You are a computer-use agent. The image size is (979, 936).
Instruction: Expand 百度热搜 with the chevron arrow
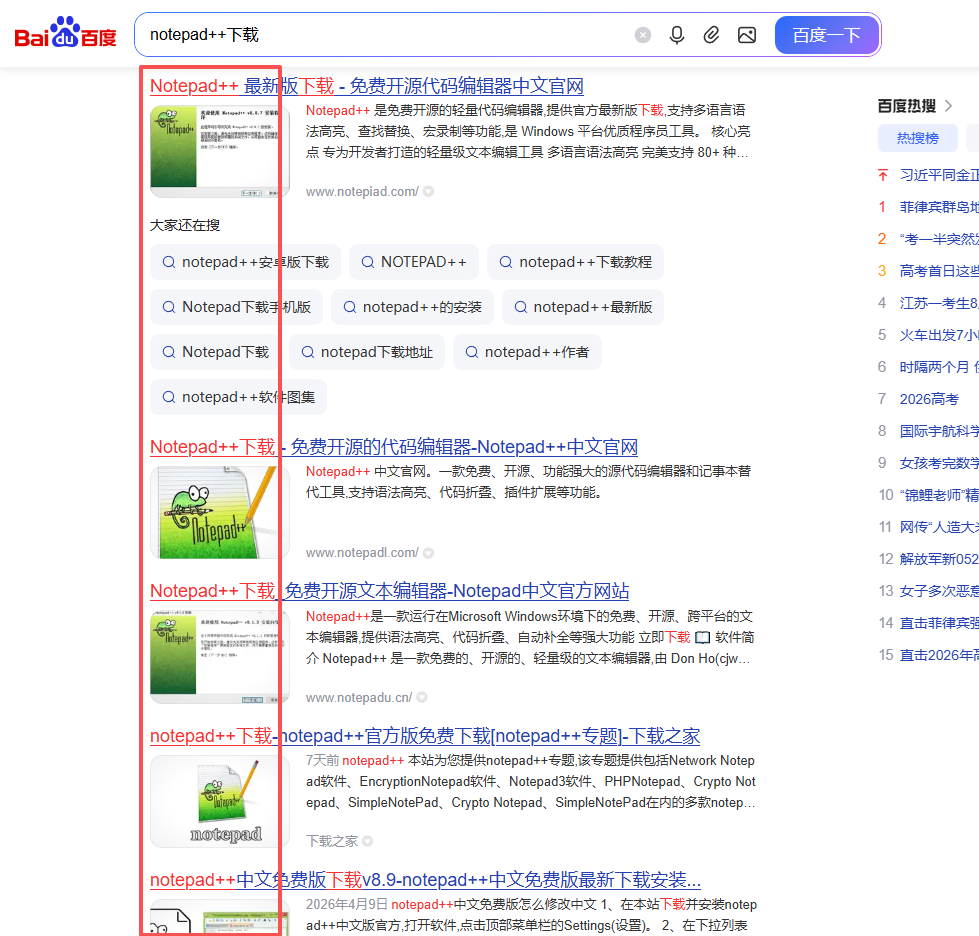(x=948, y=106)
